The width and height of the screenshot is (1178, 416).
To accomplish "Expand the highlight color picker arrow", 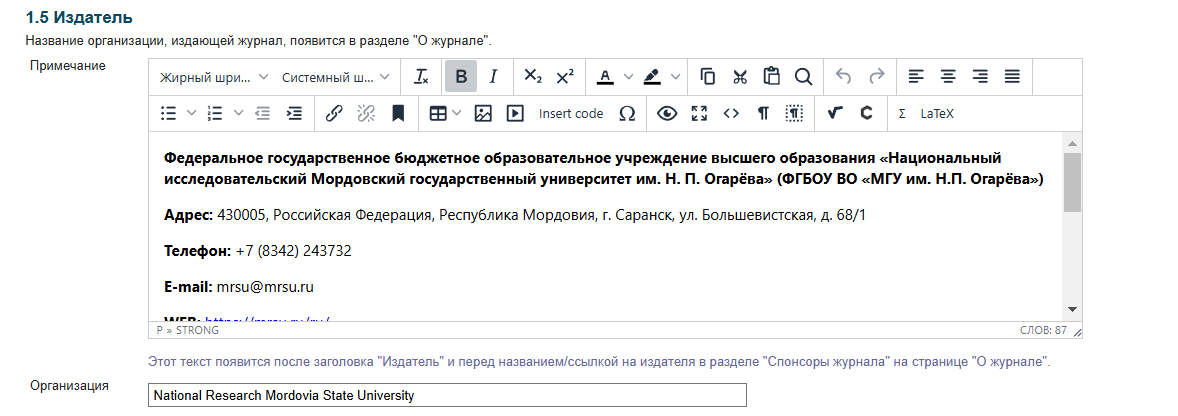I will coord(675,77).
